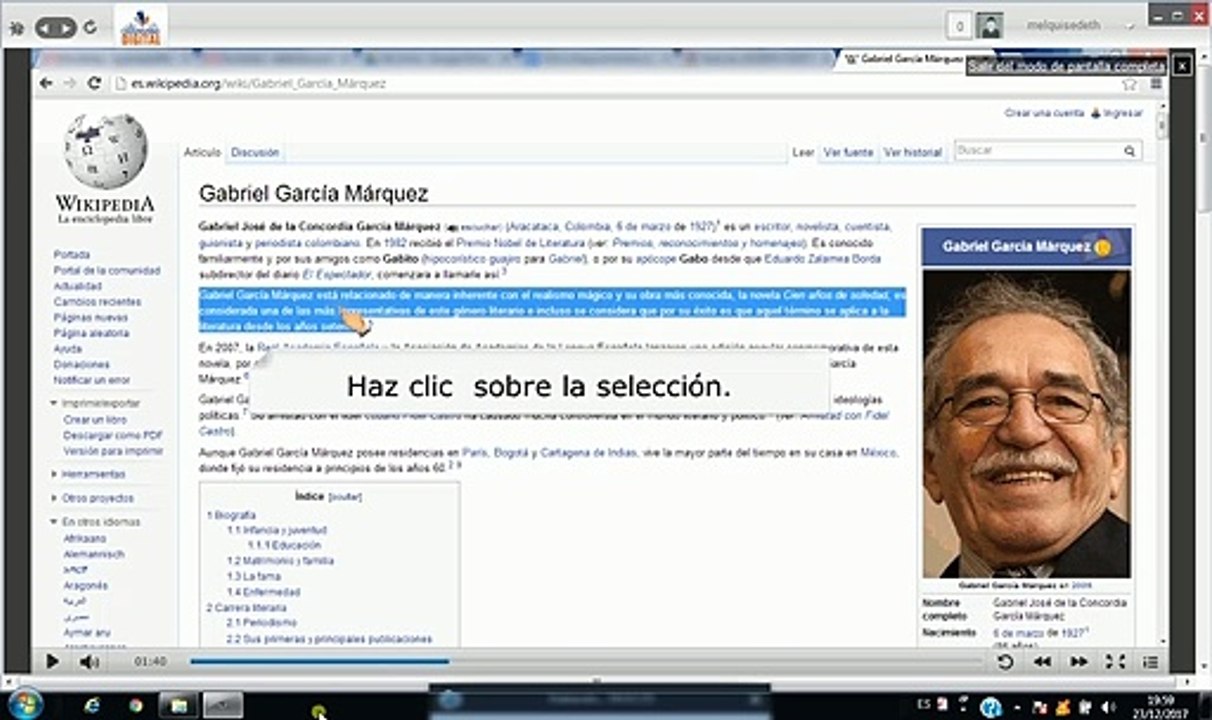1212x720 pixels.
Task: Open the channel logo thumbnail
Action: tap(141, 25)
